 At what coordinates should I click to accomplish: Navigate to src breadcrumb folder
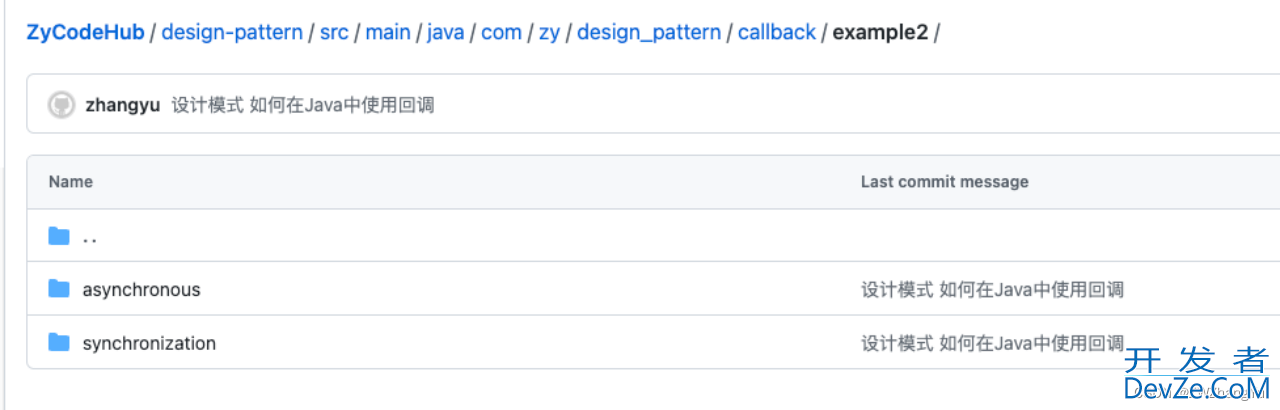click(x=334, y=32)
